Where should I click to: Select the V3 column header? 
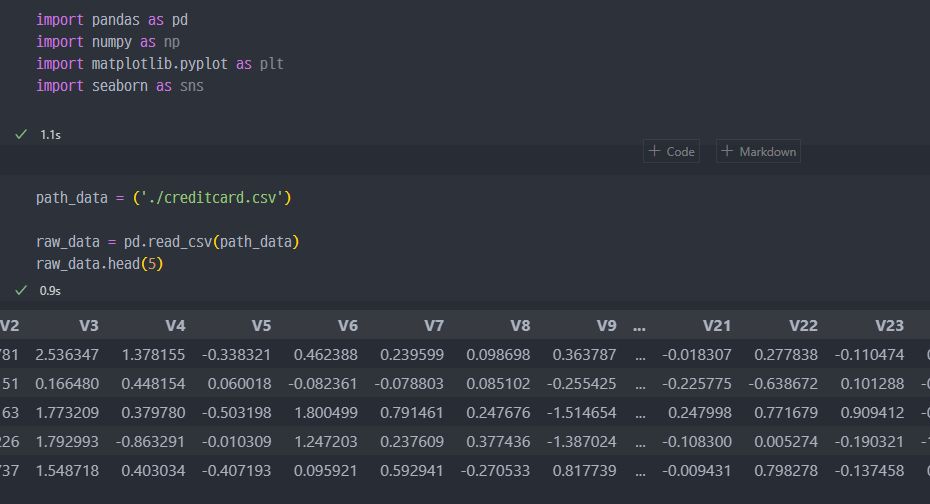89,325
